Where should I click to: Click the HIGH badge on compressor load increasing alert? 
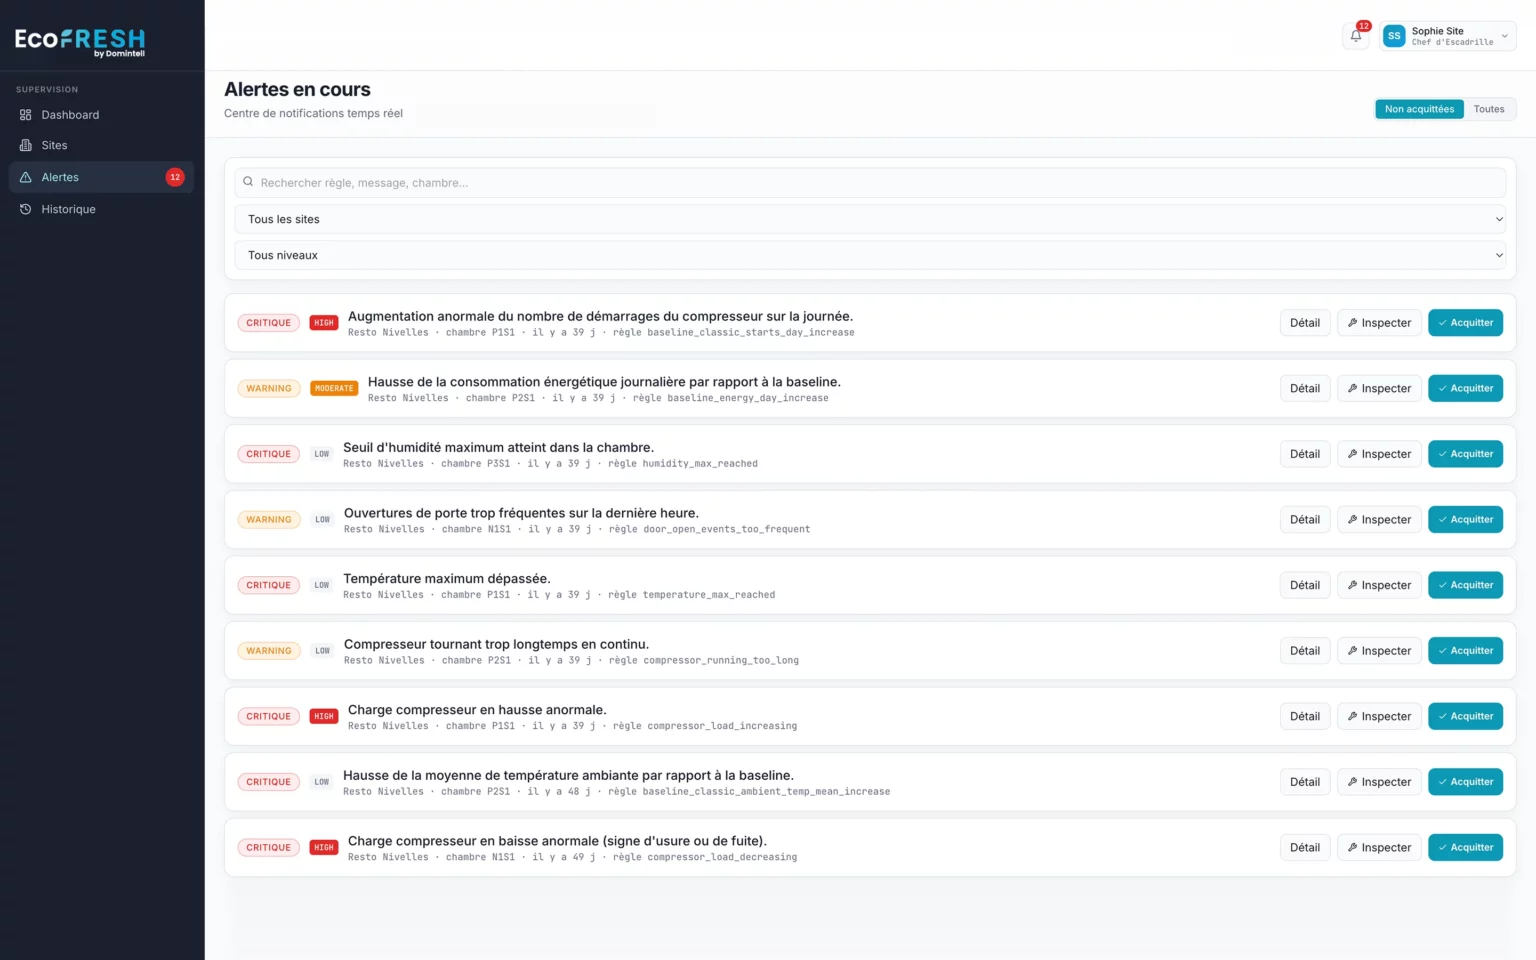[x=324, y=716]
